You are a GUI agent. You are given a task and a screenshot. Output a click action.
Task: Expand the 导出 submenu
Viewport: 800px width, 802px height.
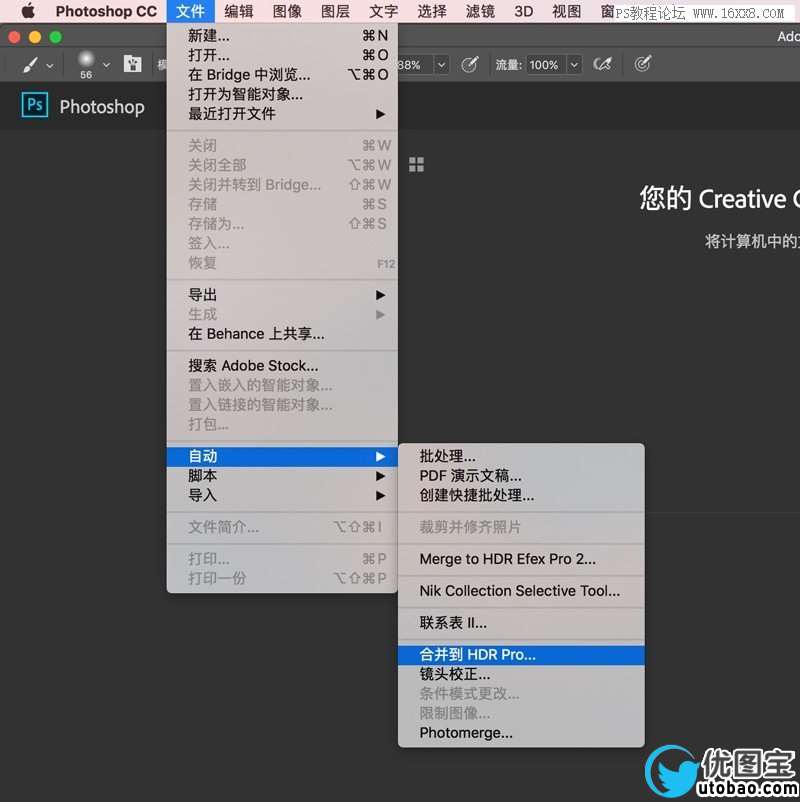282,295
